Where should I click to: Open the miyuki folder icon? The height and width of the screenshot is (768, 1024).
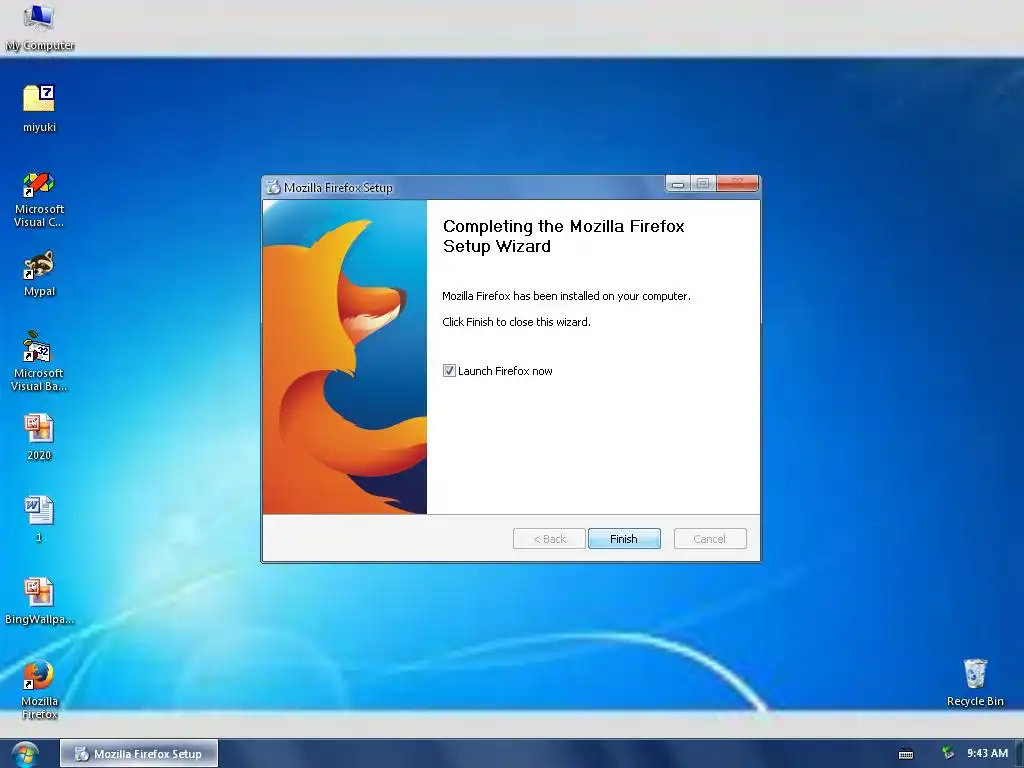(39, 108)
